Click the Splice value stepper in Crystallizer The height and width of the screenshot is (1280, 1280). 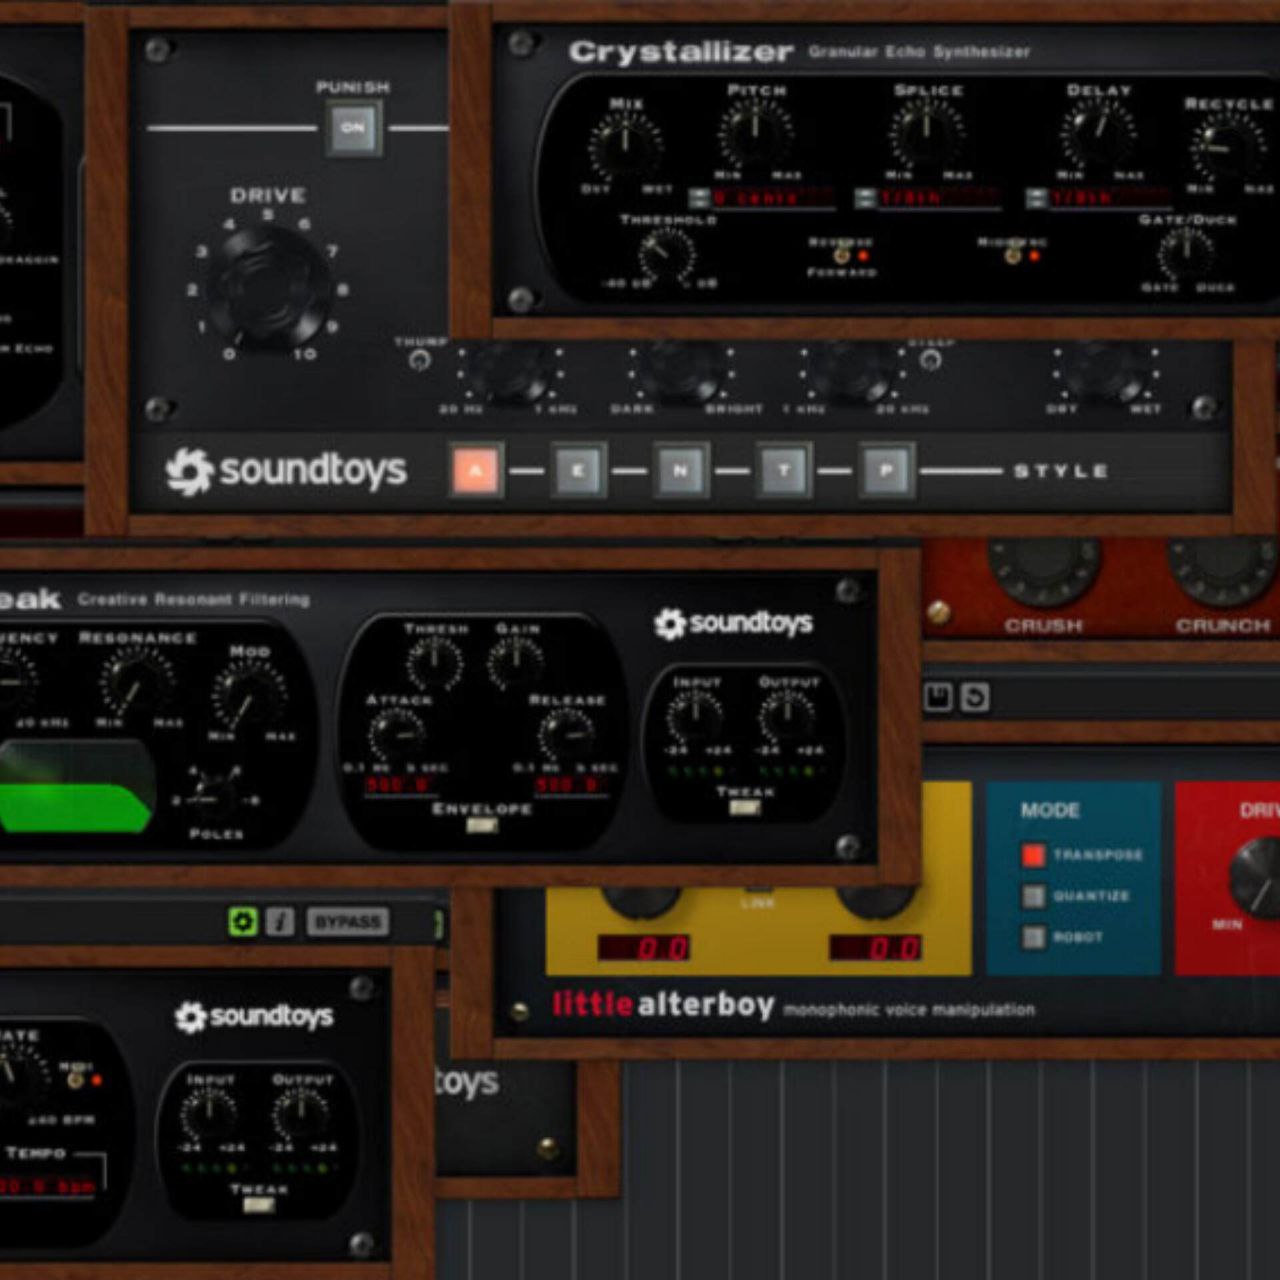[x=865, y=198]
